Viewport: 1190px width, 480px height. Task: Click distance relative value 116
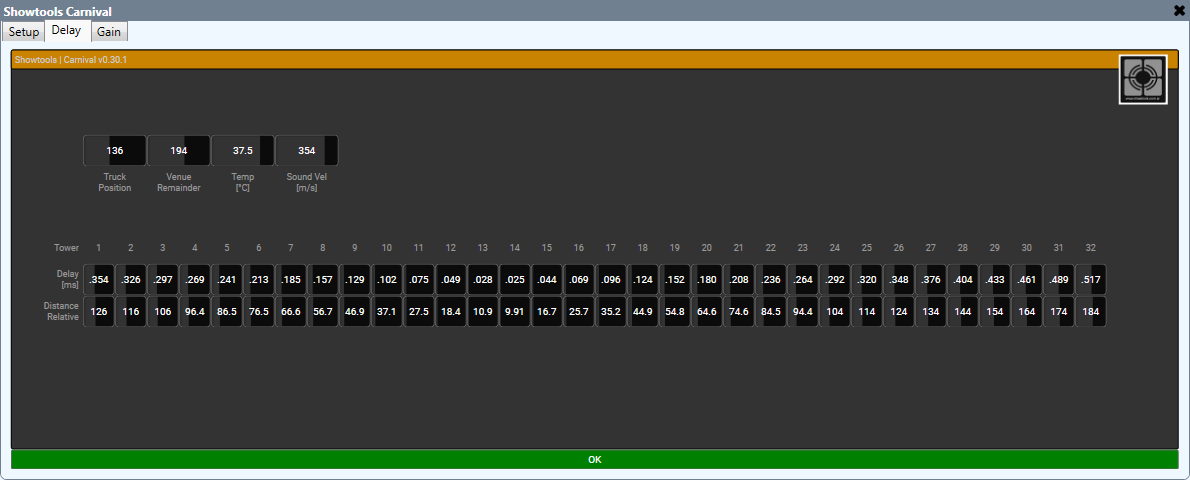pyautogui.click(x=131, y=311)
